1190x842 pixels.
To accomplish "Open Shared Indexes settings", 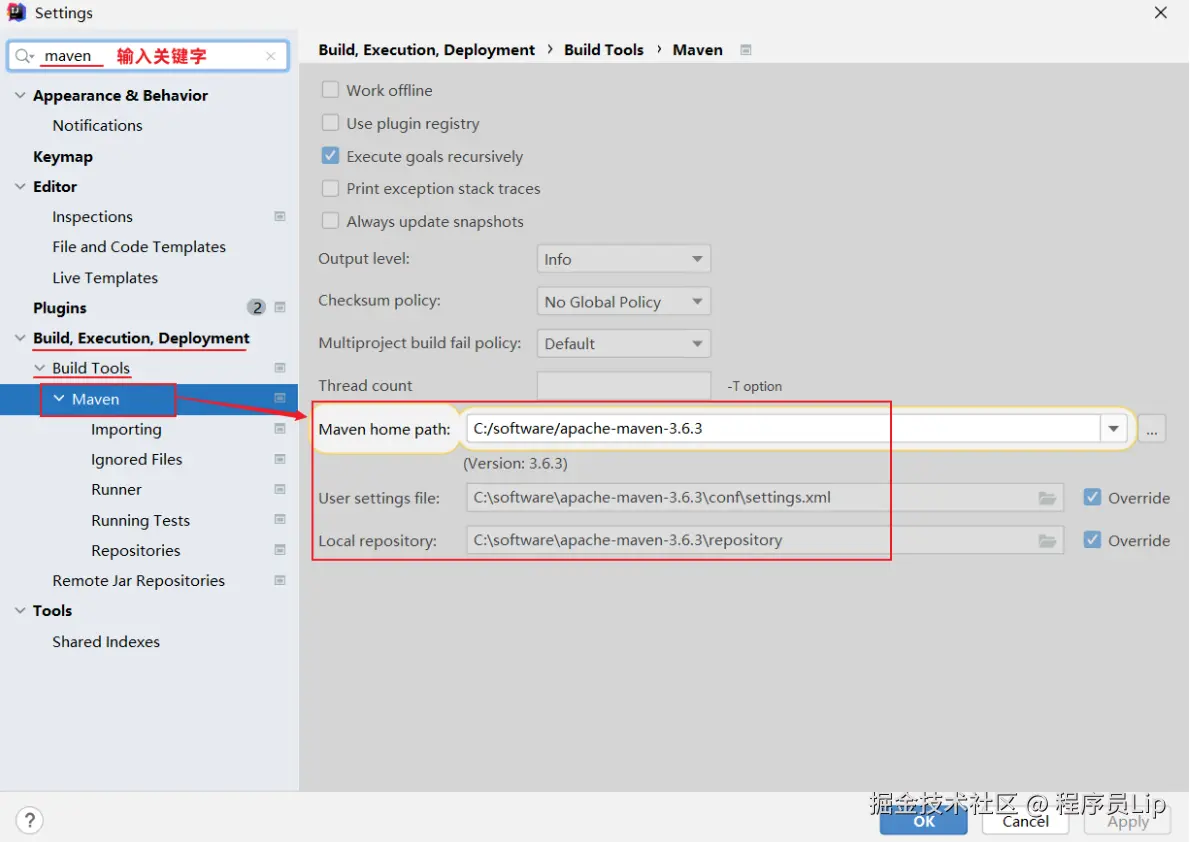I will click(105, 642).
